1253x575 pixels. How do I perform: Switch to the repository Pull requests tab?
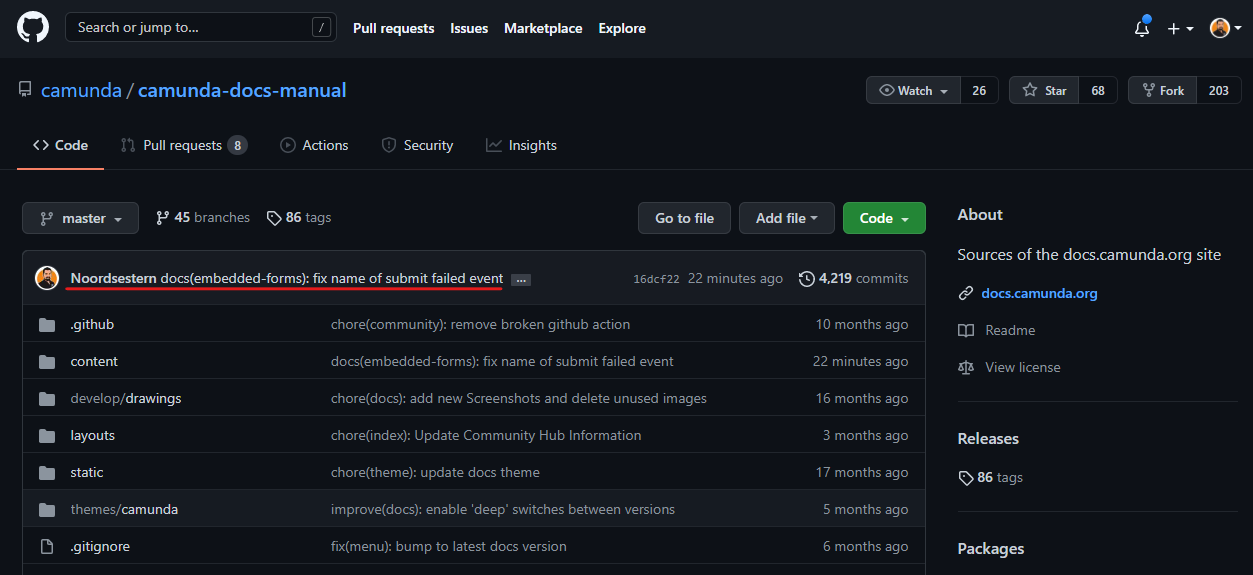click(x=183, y=145)
